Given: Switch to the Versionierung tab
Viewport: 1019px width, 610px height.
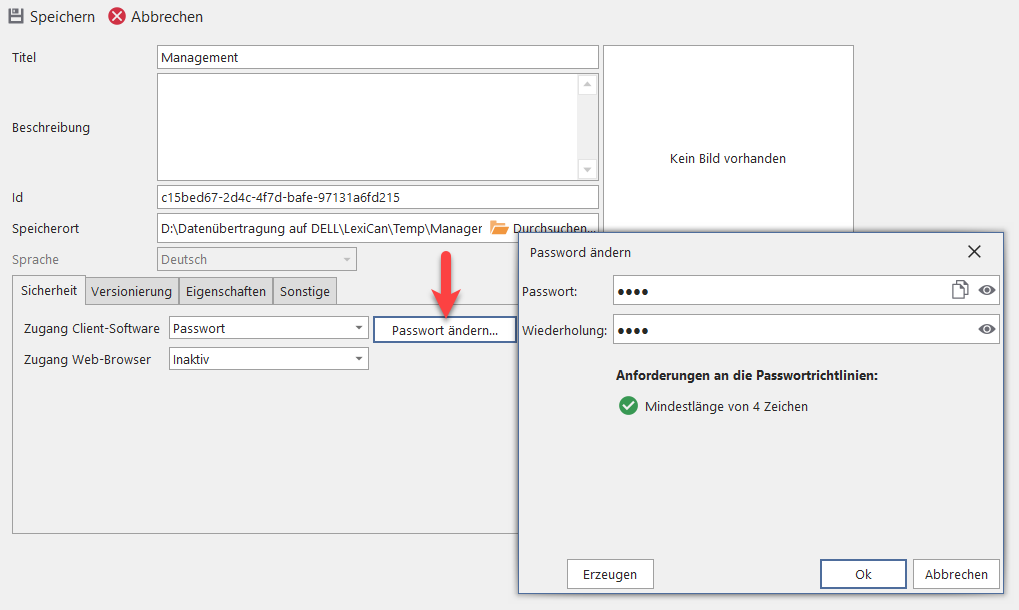Looking at the screenshot, I should (x=132, y=292).
